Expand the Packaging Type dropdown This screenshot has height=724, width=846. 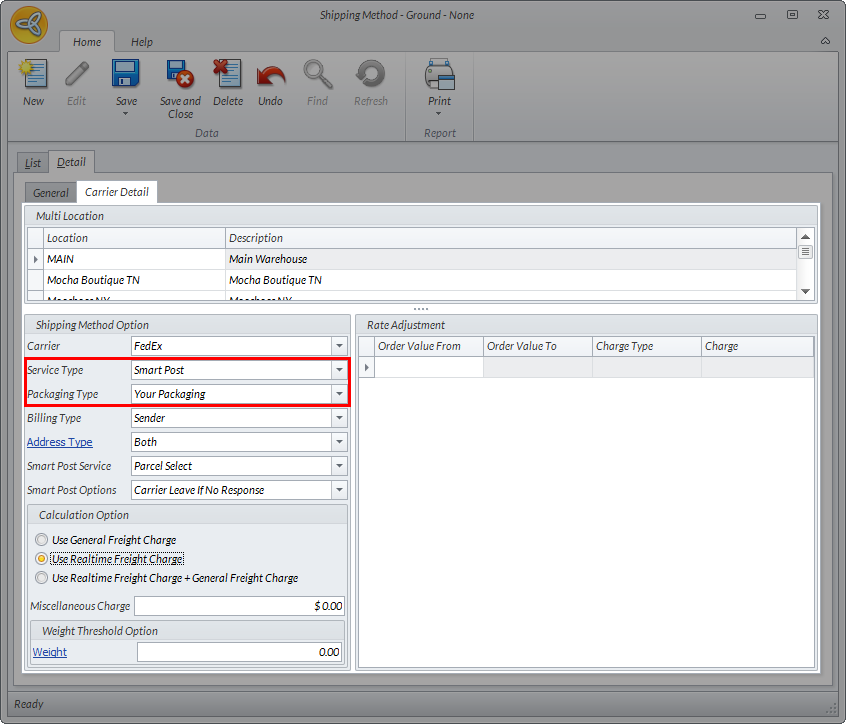point(339,394)
